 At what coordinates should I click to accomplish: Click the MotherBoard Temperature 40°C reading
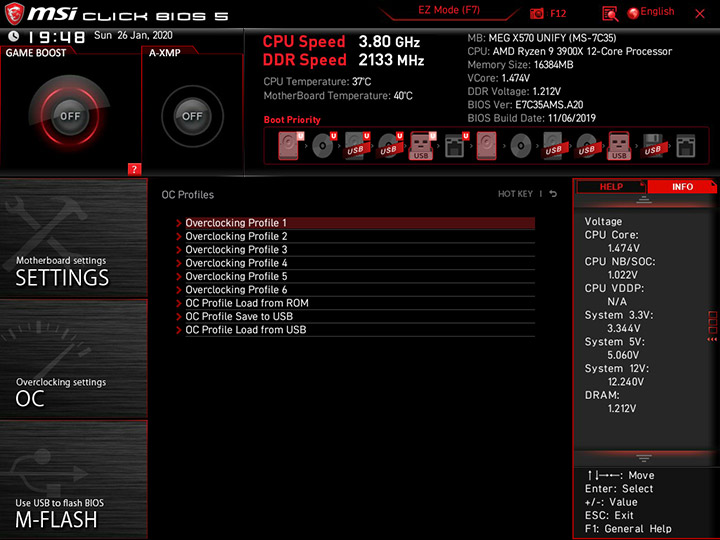point(338,96)
